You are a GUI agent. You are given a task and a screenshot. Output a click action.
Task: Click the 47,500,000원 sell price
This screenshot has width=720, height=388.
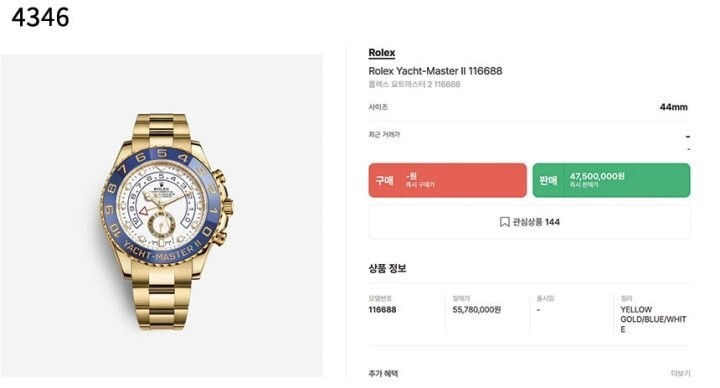pos(597,176)
